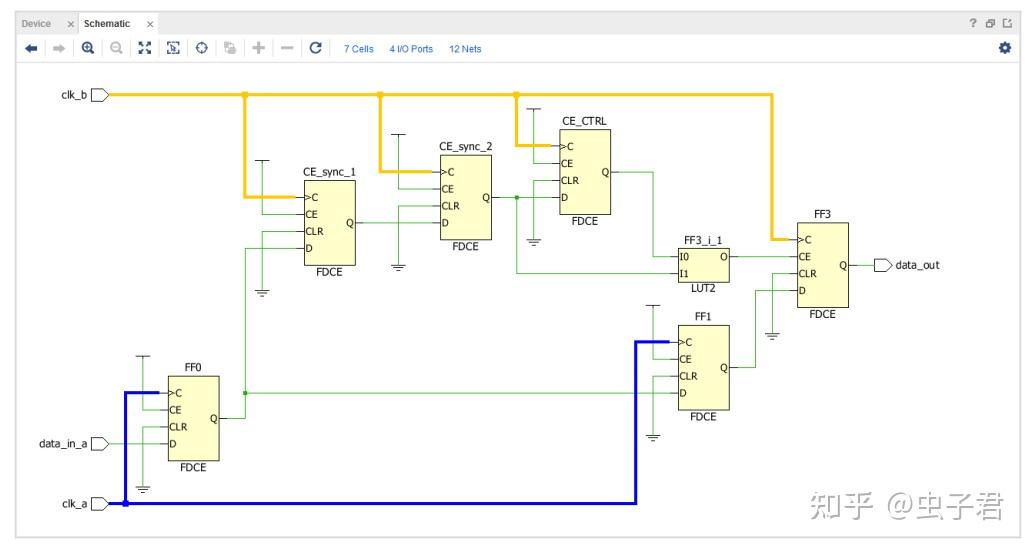Select the FF3_i_1 LUT2 cell
The width and height of the screenshot is (1030, 549).
(x=704, y=265)
